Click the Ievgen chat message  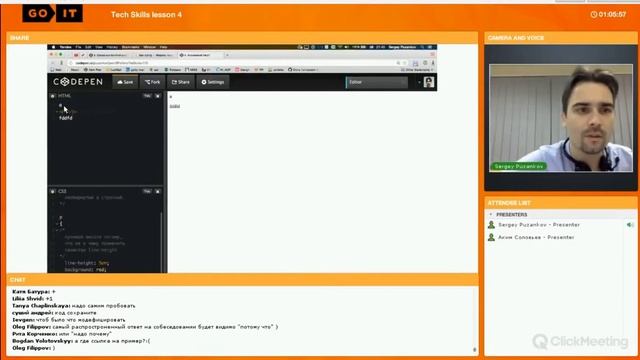click(x=69, y=320)
